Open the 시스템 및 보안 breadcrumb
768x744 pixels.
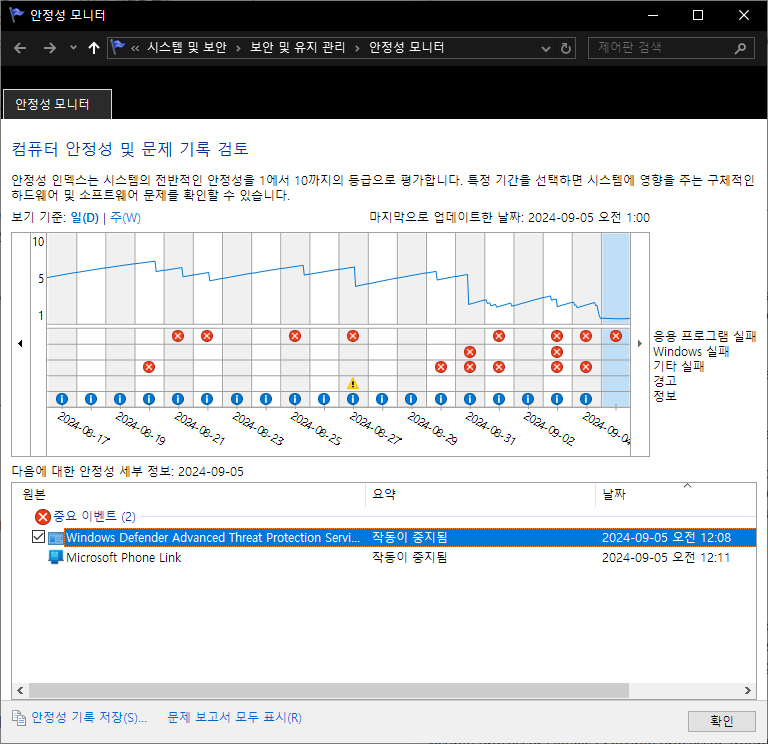click(x=187, y=48)
